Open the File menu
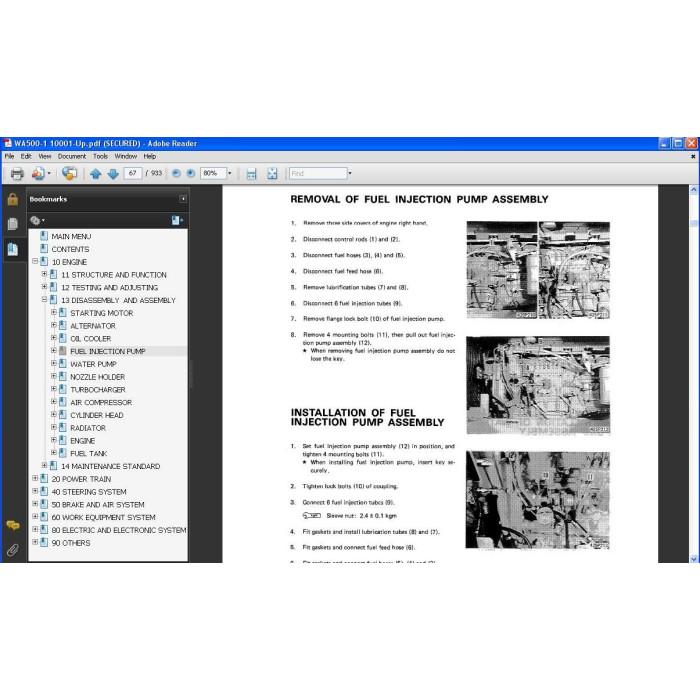Viewport: 700px width, 700px height. tap(9, 156)
